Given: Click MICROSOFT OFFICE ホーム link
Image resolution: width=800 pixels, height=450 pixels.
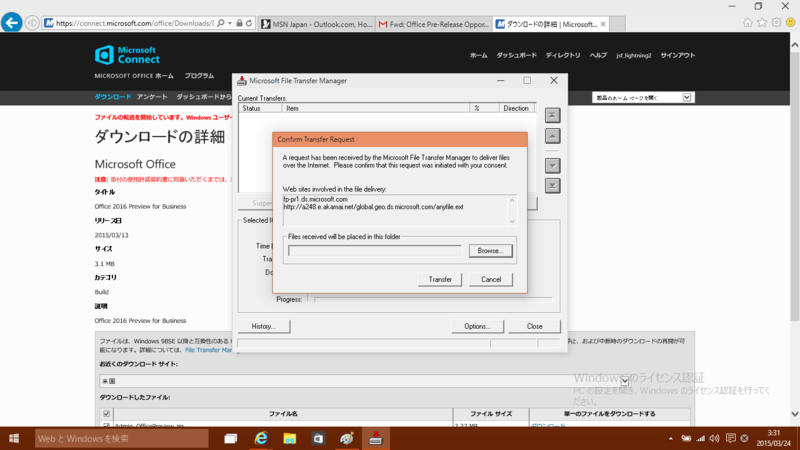Looking at the screenshot, I should pyautogui.click(x=134, y=76).
